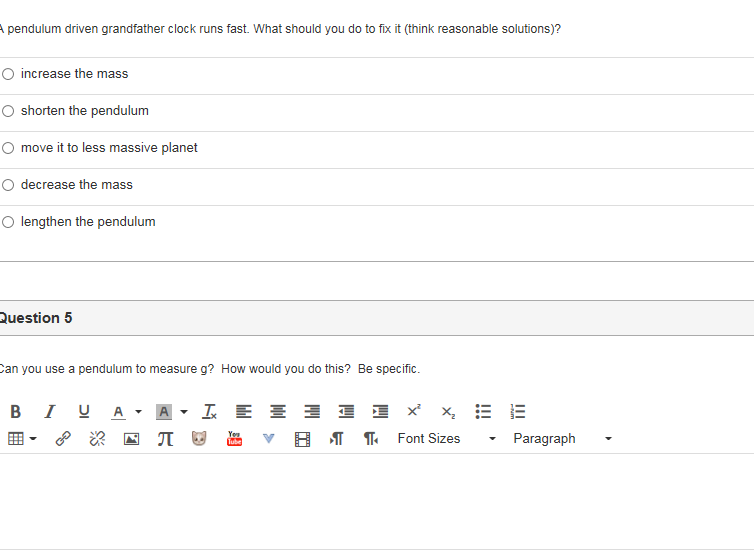
Task: Open the insert table menu
Action: pos(22,439)
